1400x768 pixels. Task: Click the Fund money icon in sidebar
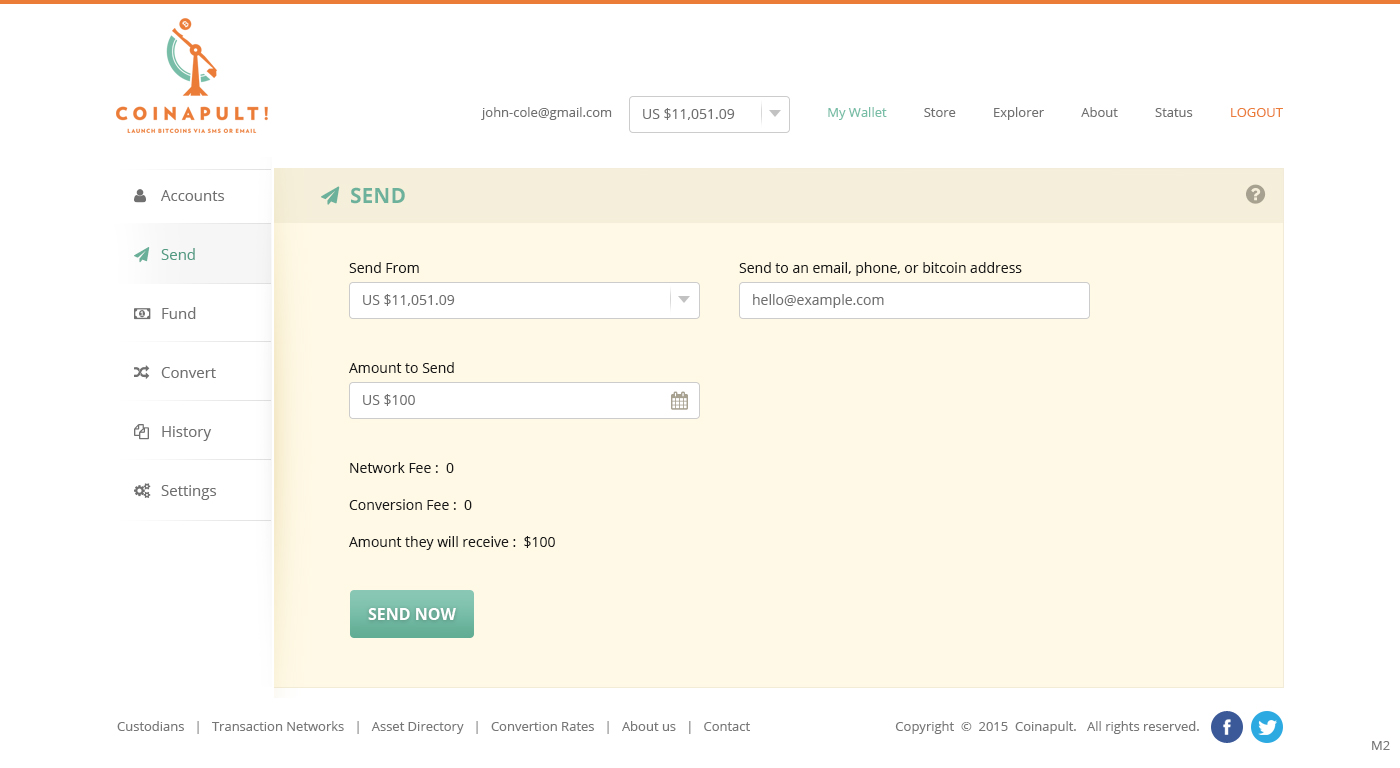(142, 314)
